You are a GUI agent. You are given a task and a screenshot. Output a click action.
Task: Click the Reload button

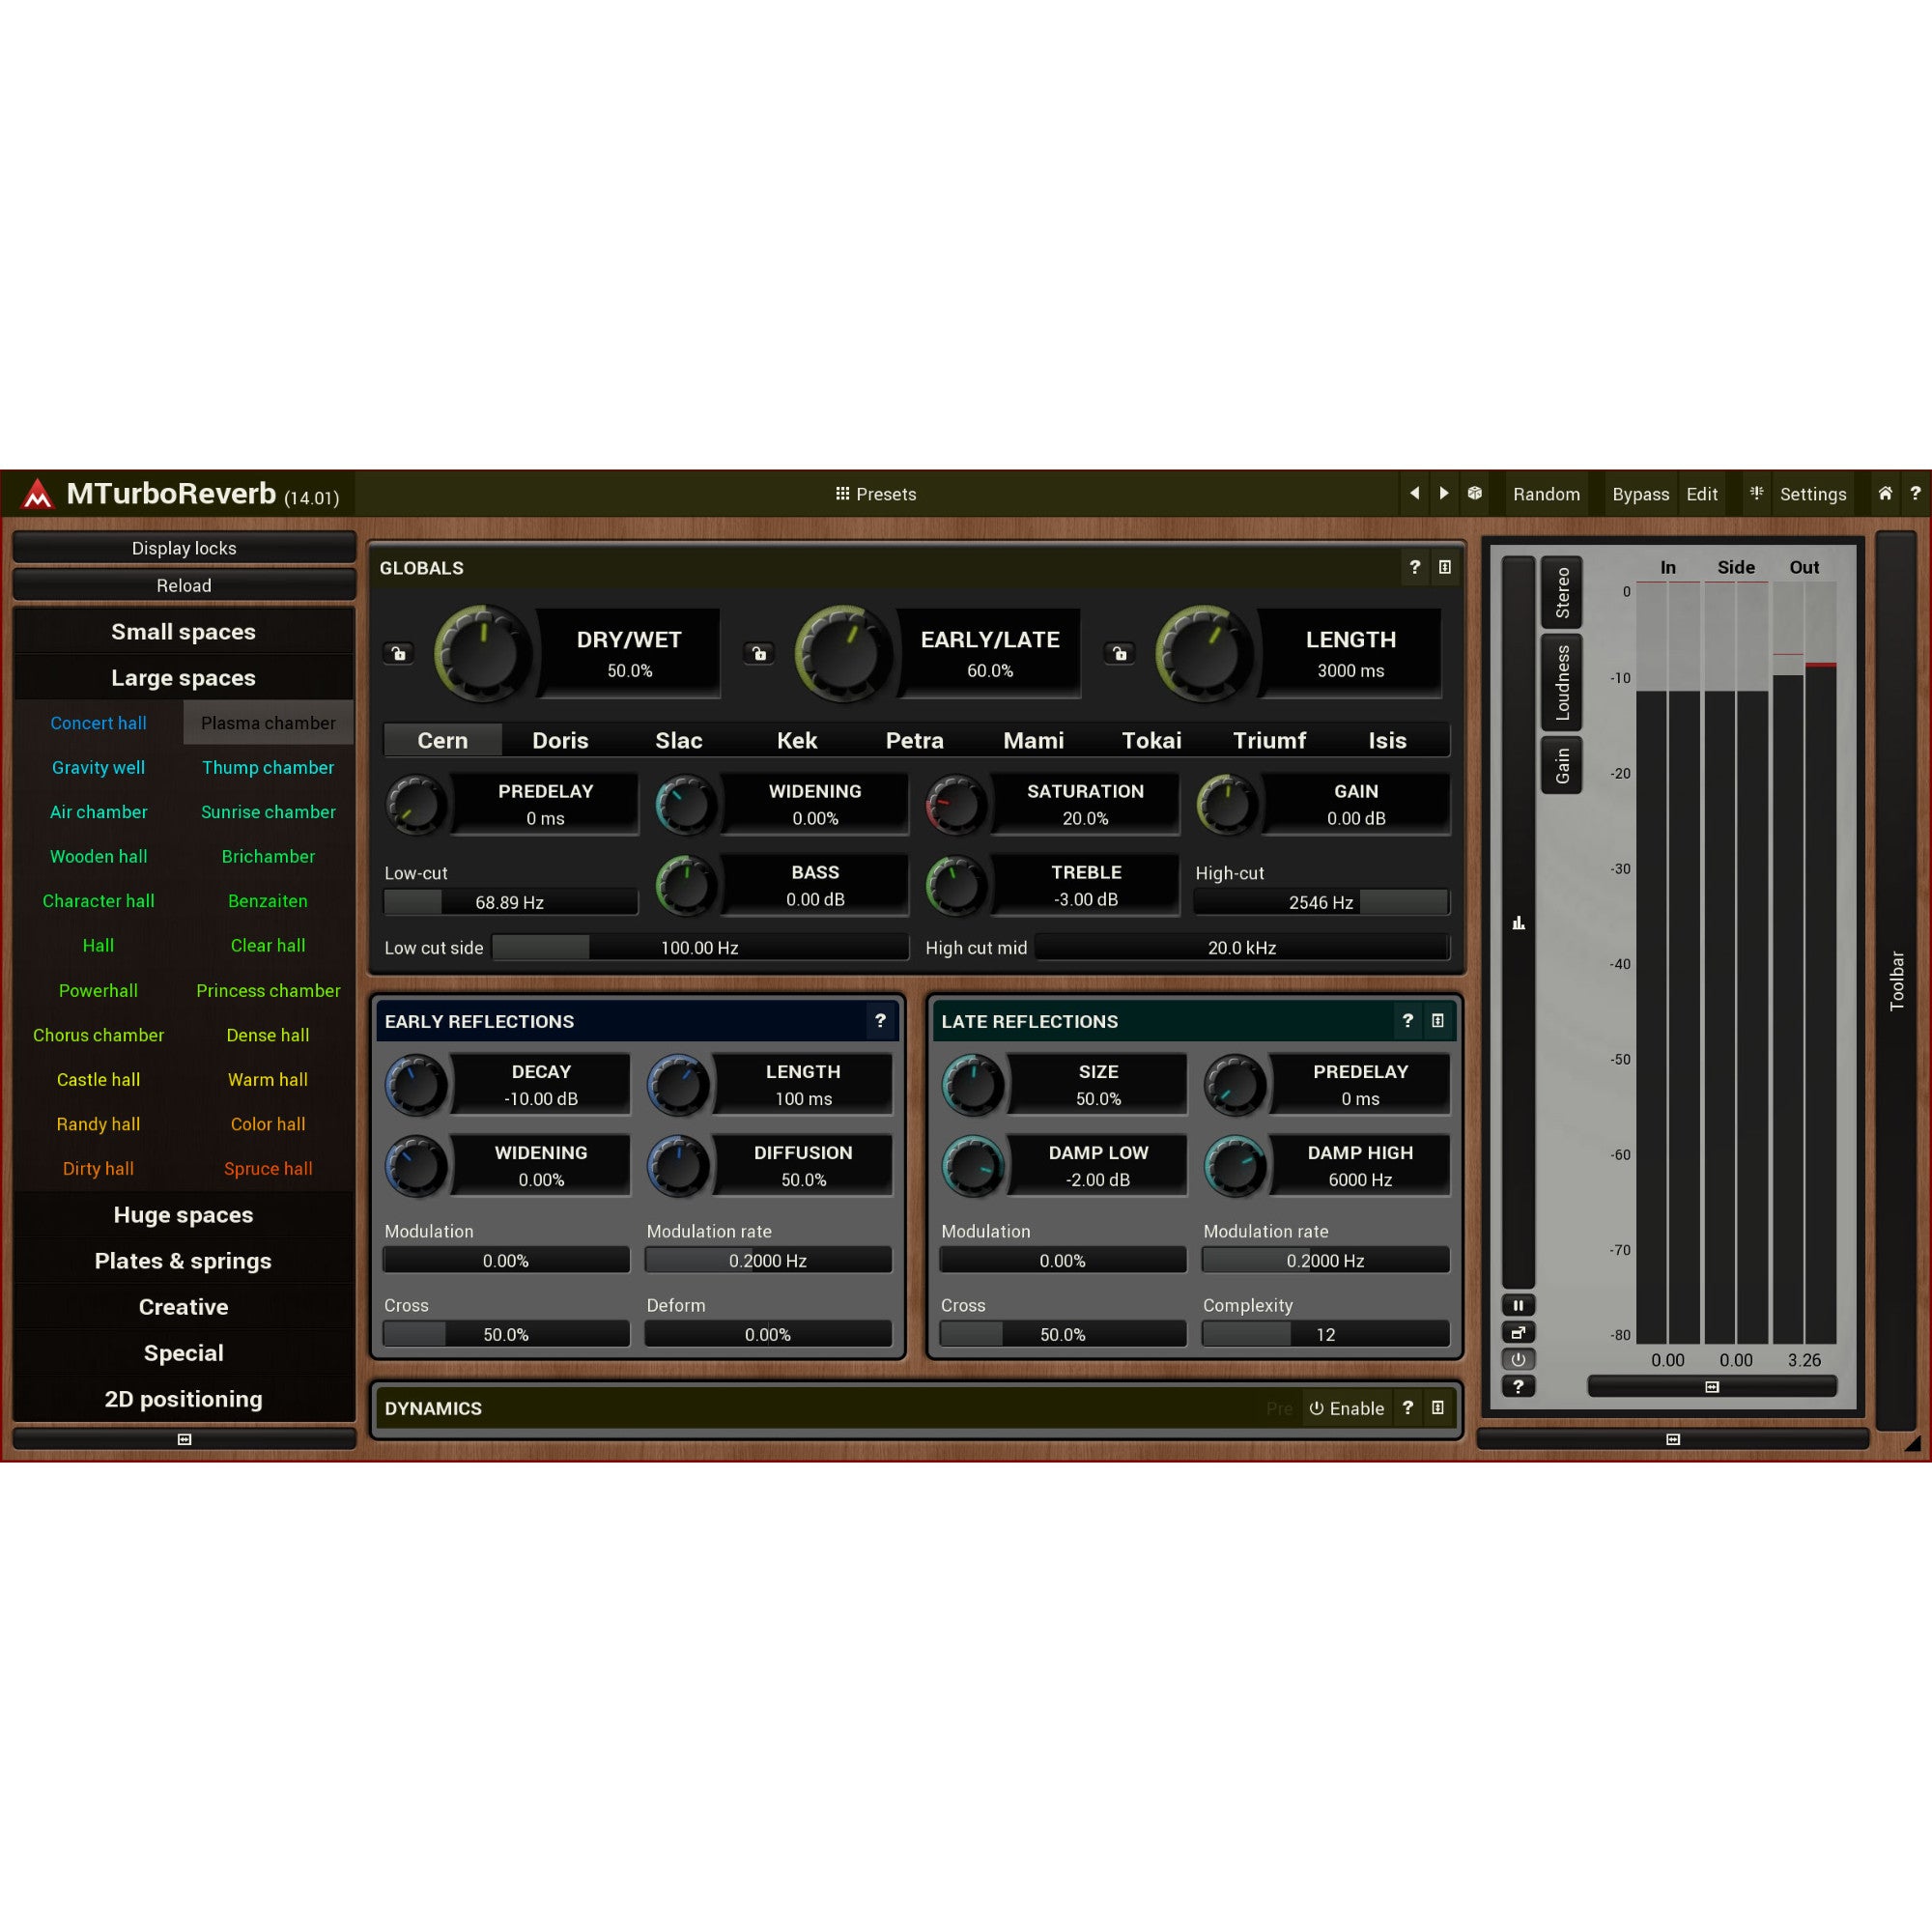(x=184, y=585)
